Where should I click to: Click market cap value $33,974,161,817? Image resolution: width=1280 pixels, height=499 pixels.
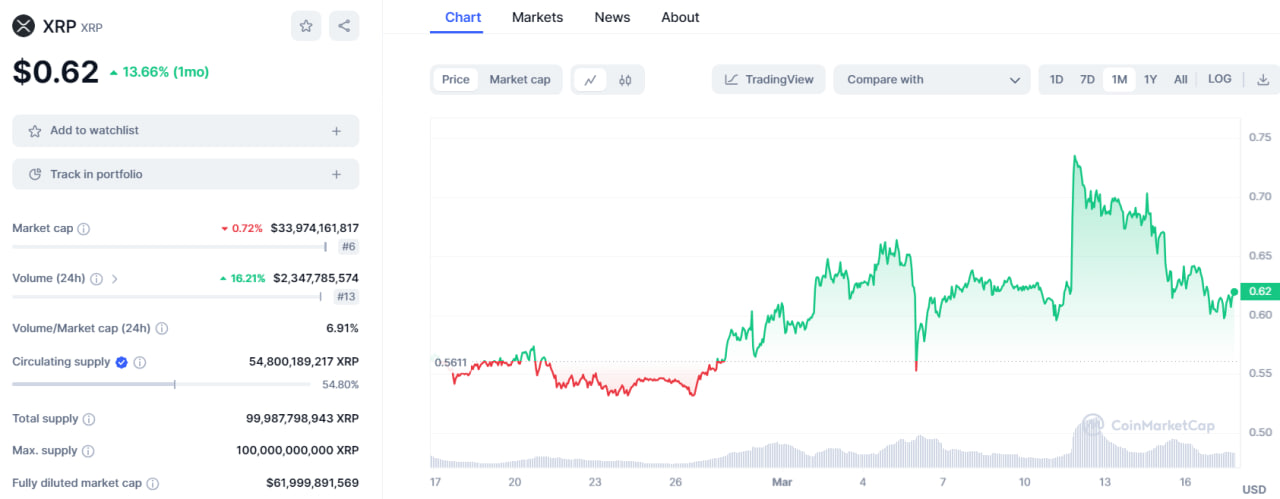point(315,229)
